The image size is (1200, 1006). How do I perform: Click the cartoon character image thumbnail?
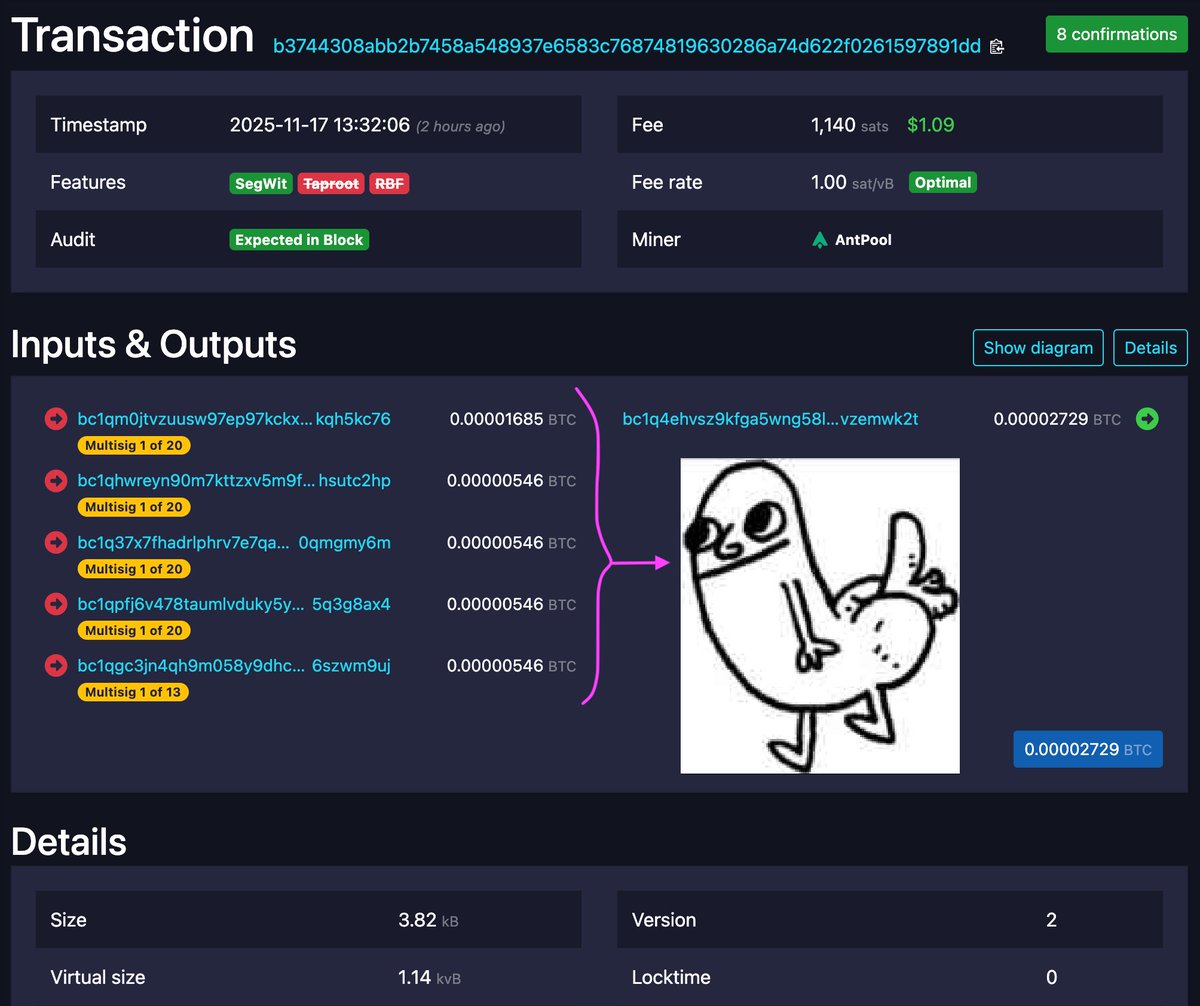coord(820,616)
